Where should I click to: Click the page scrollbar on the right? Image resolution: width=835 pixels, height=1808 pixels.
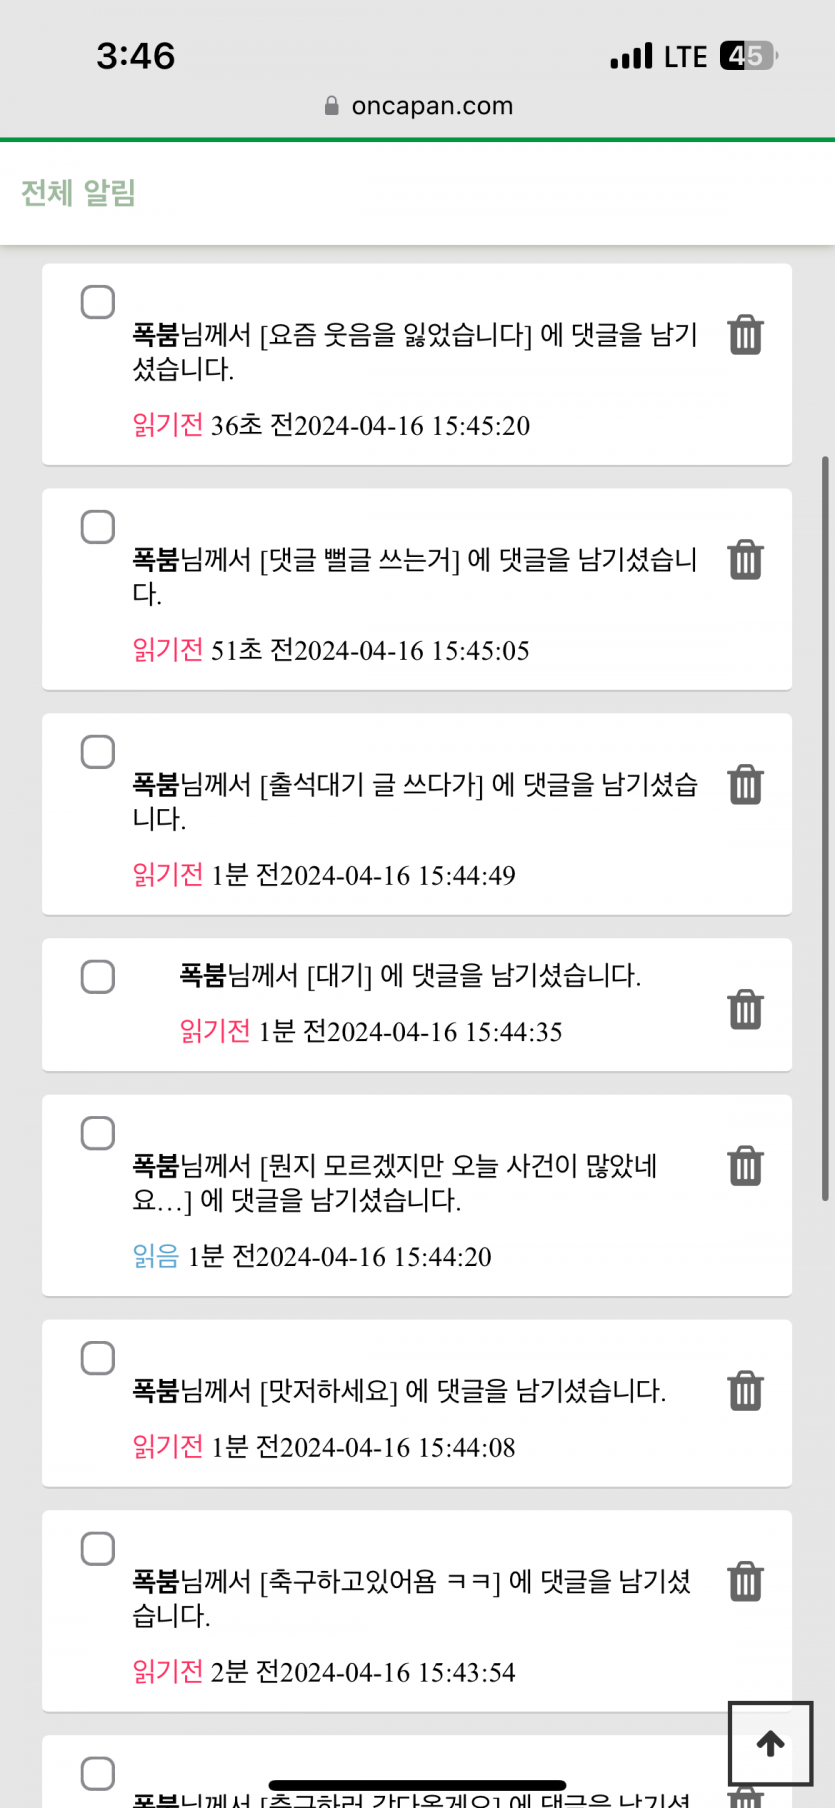click(x=825, y=828)
